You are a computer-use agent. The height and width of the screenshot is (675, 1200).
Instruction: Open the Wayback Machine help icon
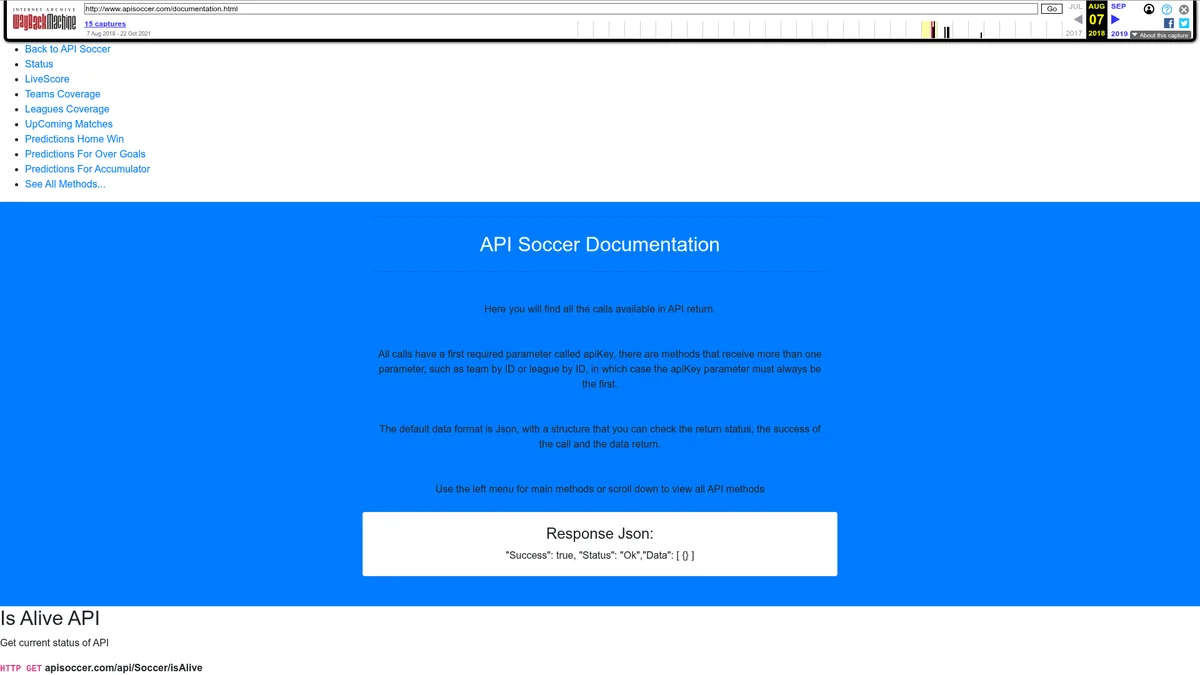point(1167,9)
